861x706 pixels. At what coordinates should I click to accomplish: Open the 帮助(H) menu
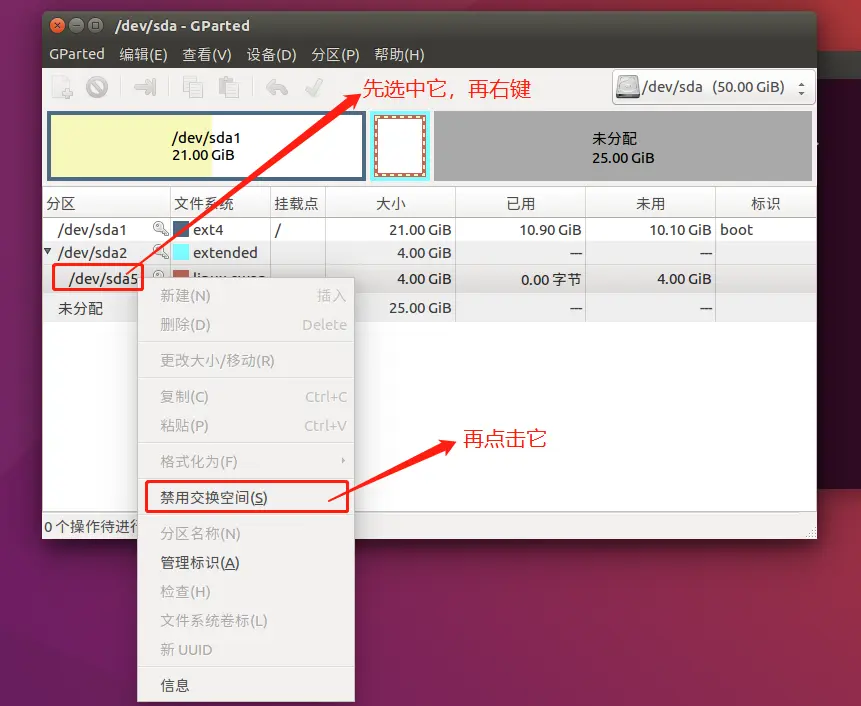(399, 54)
